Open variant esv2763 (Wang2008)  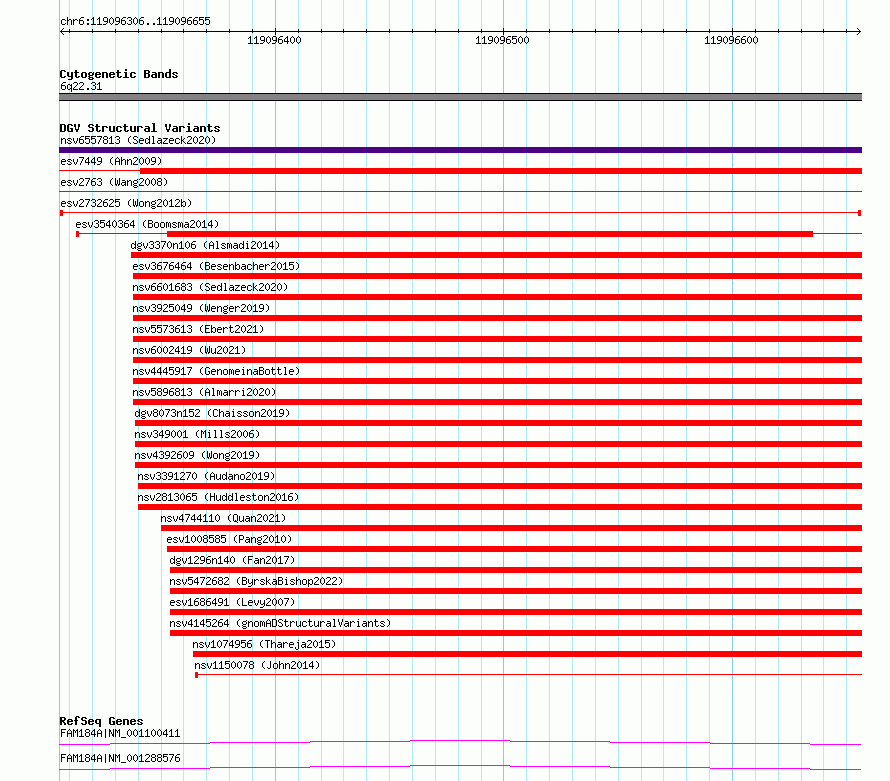tap(114, 182)
